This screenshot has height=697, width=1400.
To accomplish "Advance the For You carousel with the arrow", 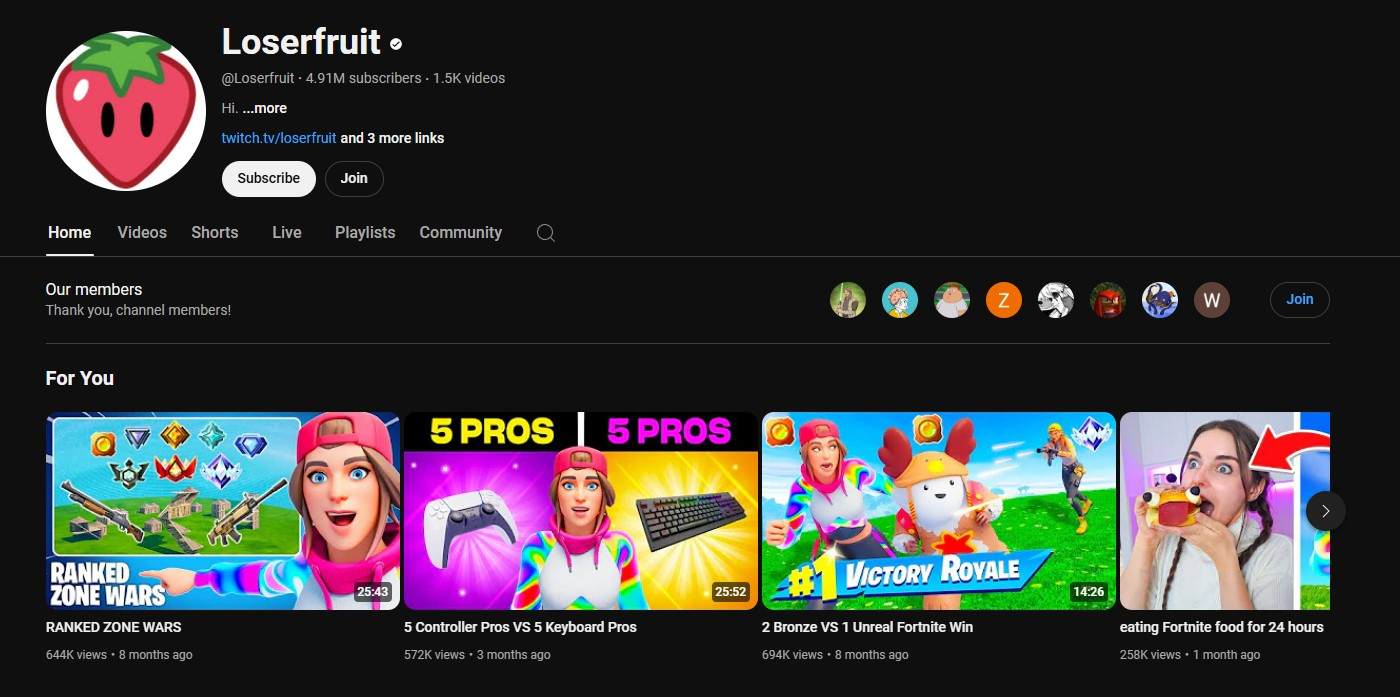I will [1325, 511].
